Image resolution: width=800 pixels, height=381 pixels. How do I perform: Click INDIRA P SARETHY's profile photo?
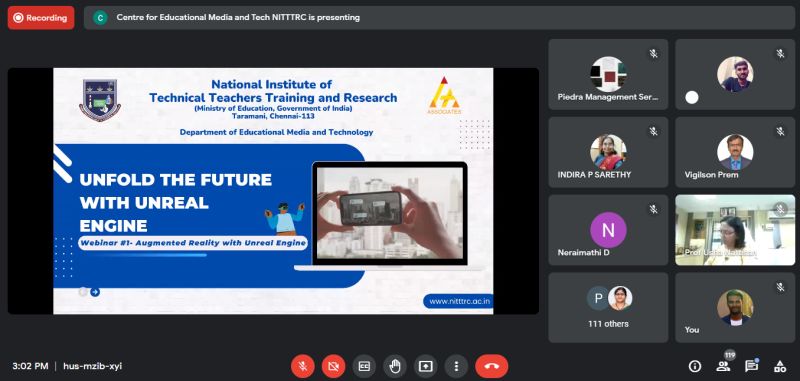608,152
